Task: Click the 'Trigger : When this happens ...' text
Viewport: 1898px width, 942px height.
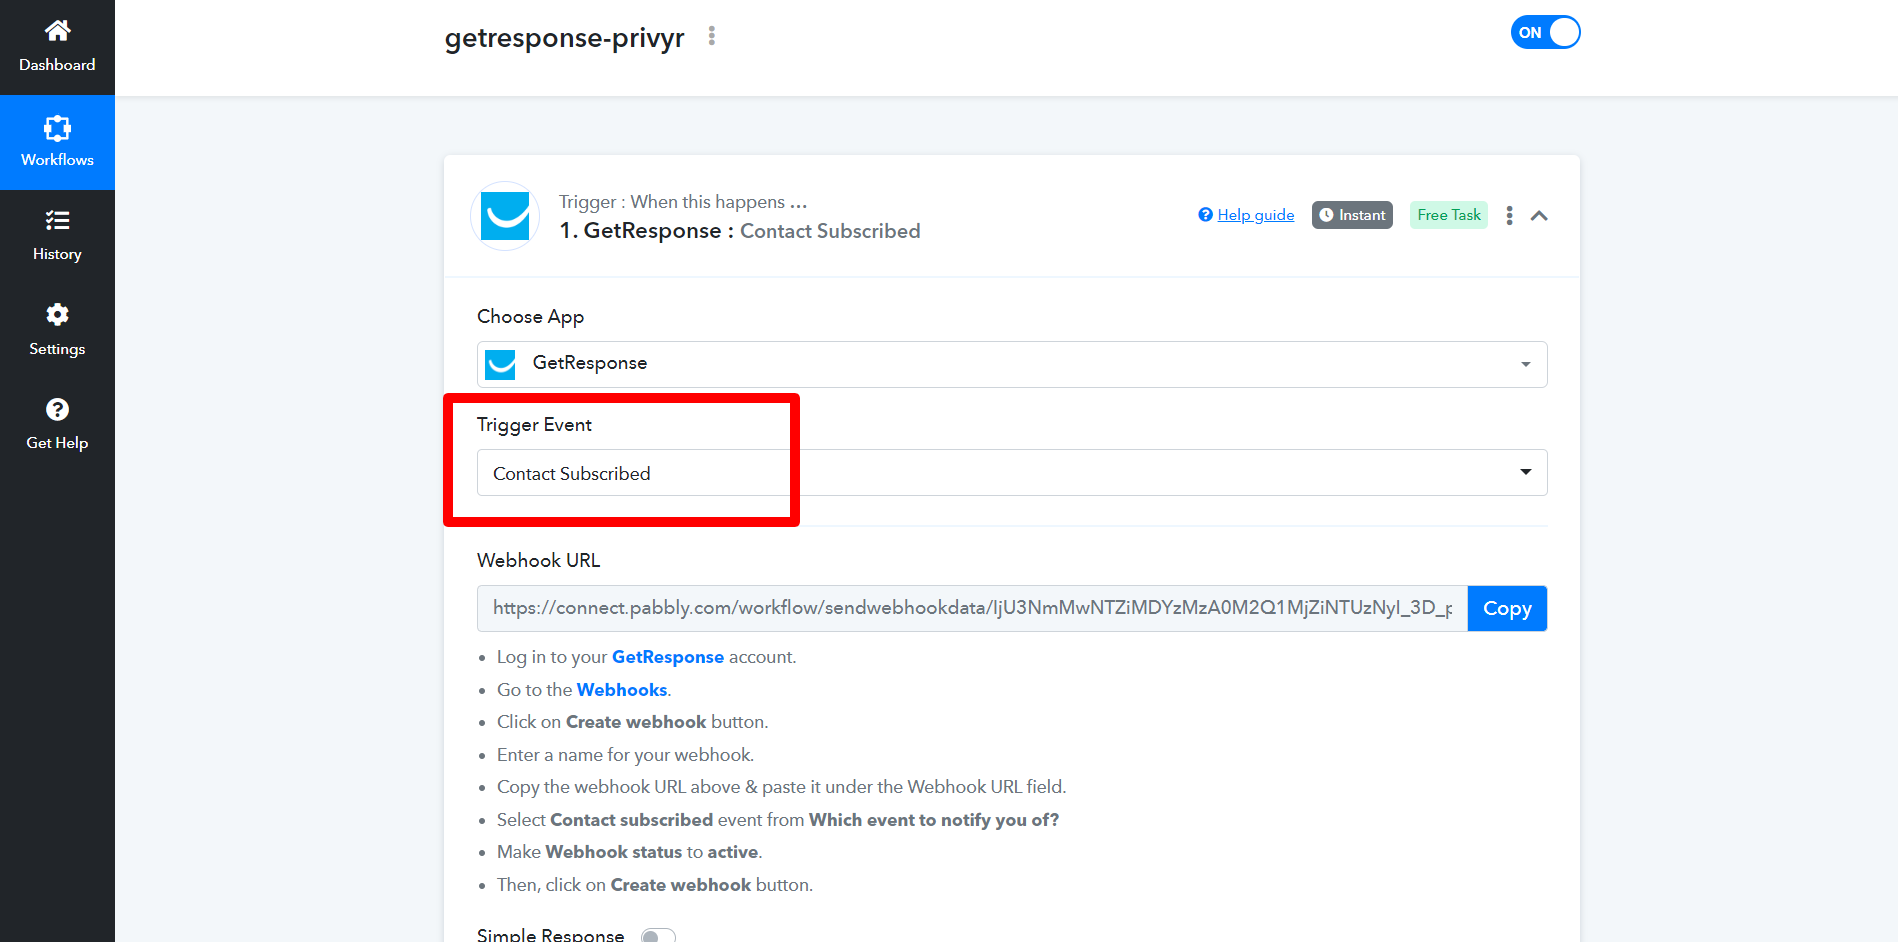Action: 683,202
